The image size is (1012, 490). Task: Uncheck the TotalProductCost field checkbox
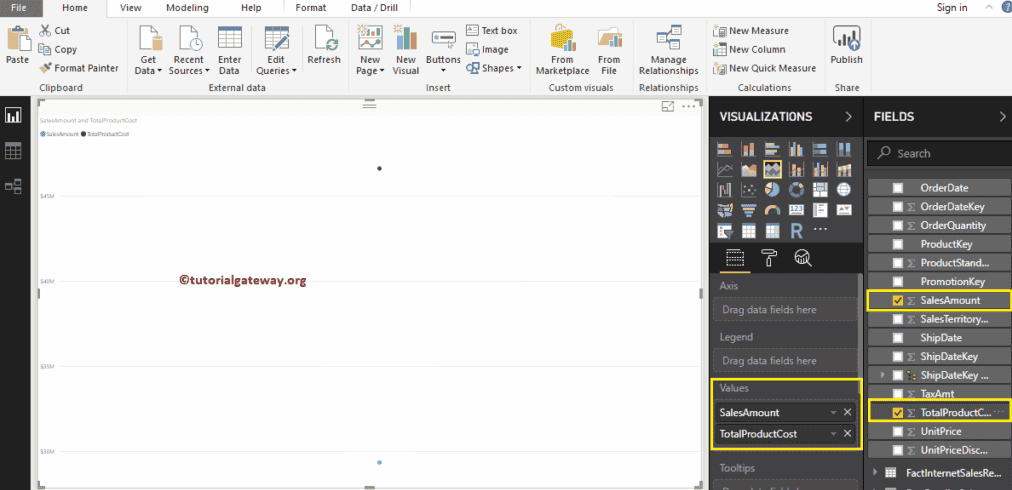tap(897, 413)
